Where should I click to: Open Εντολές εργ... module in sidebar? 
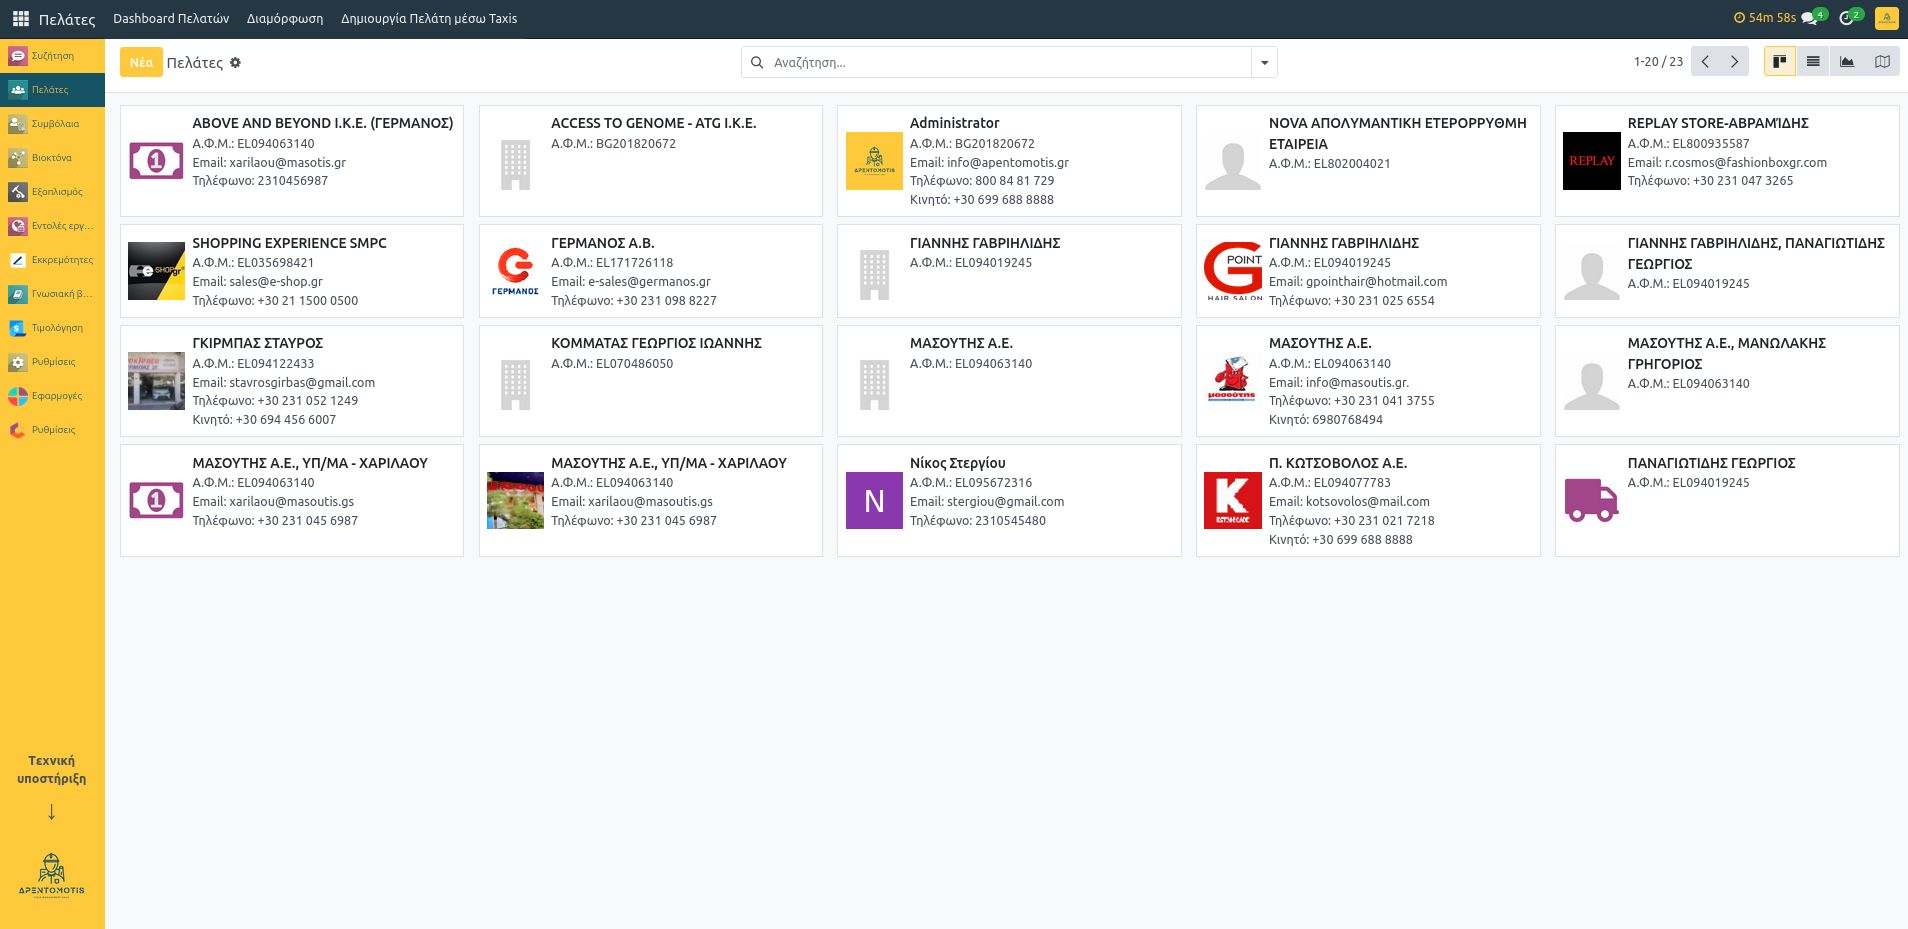click(52, 226)
